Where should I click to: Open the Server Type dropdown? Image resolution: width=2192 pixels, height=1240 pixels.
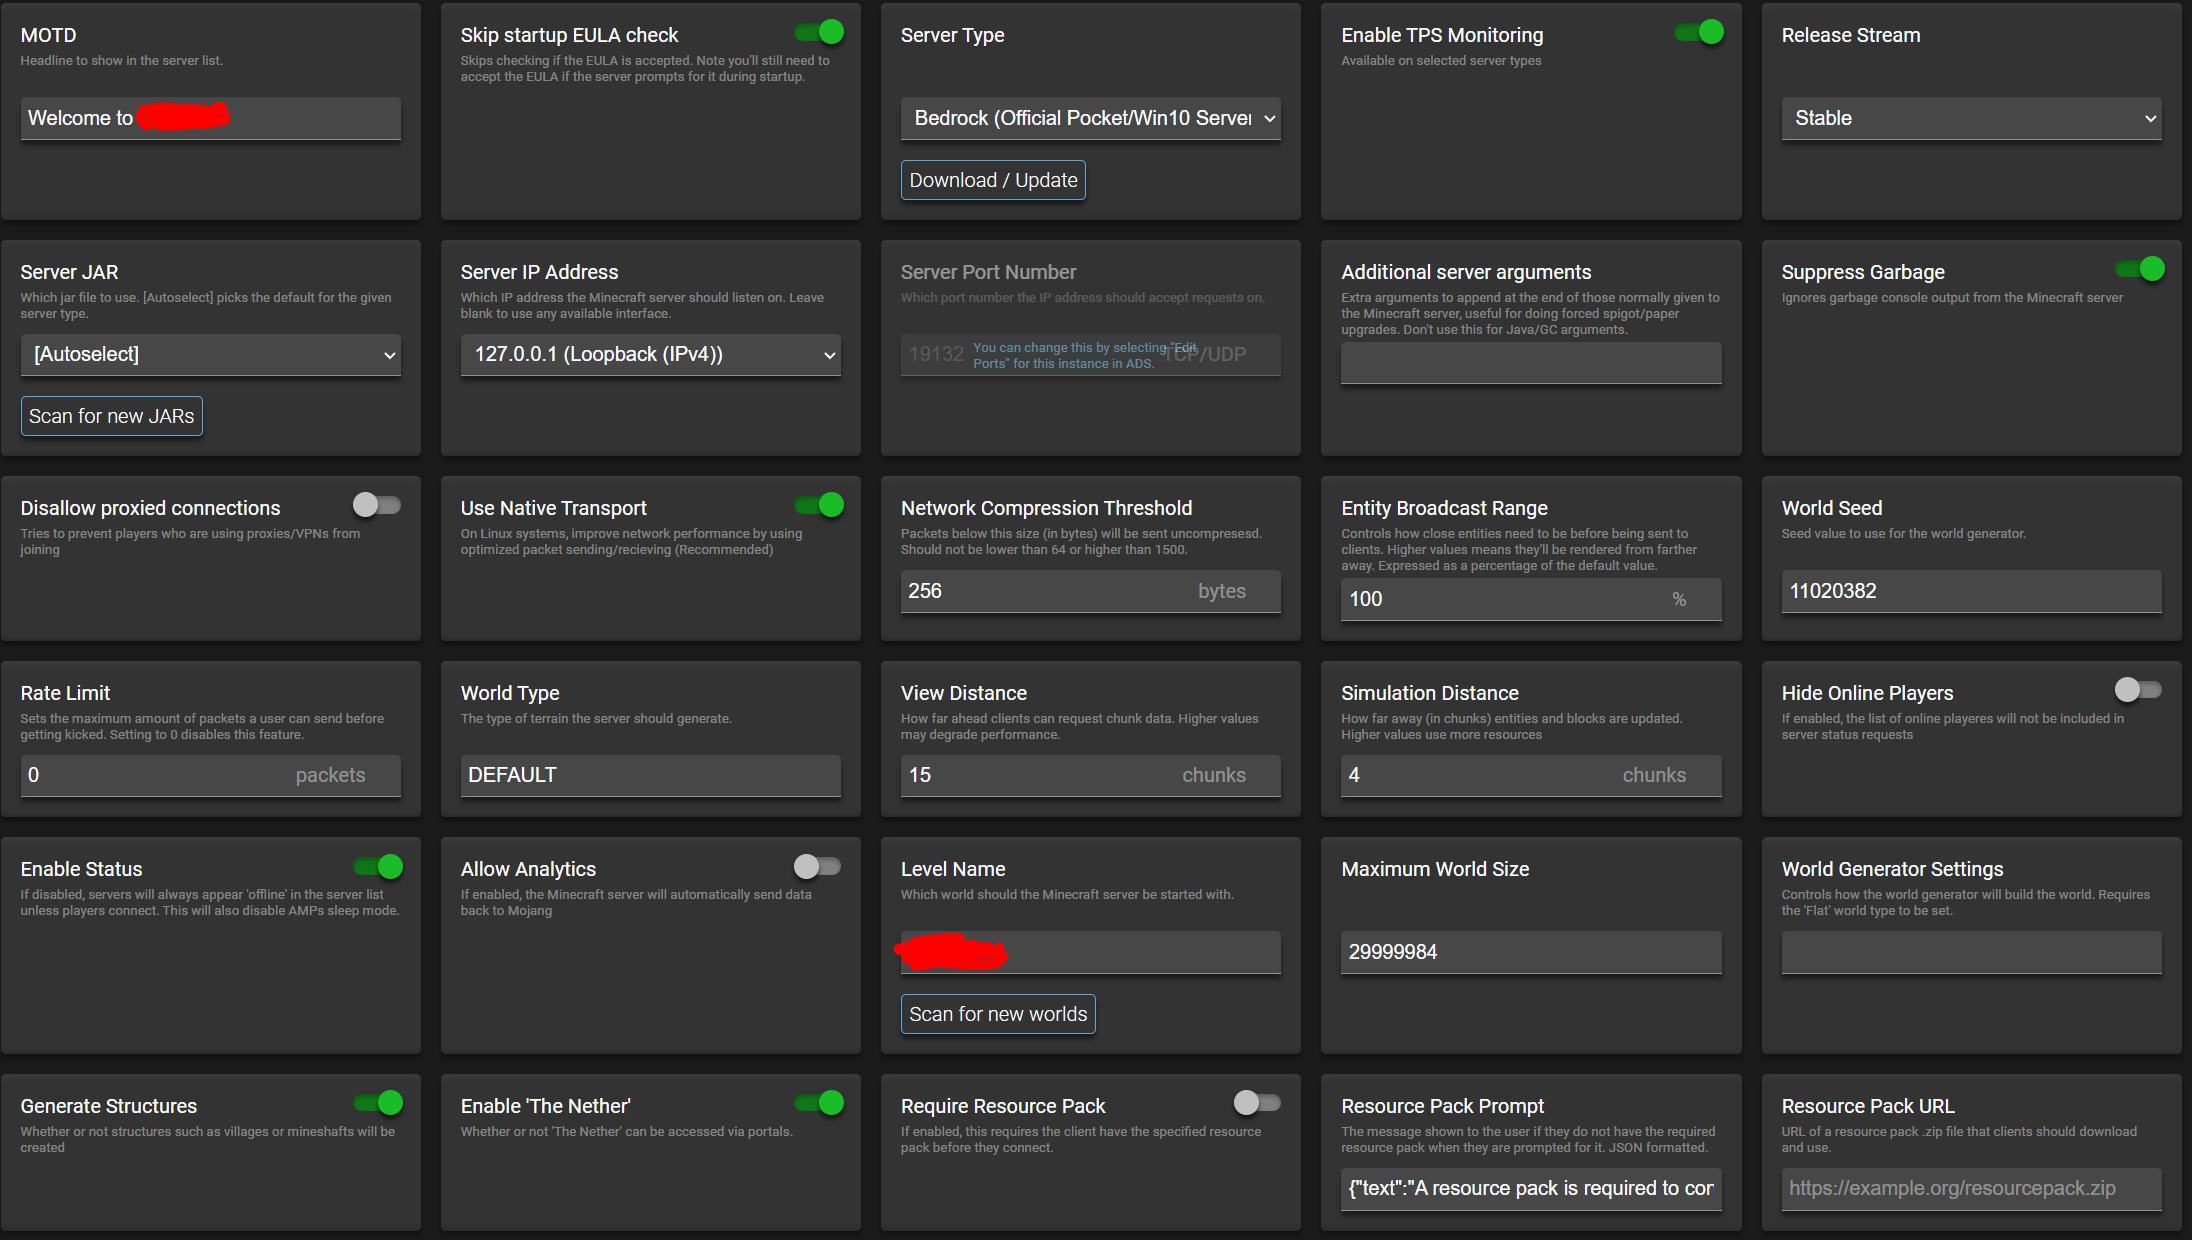pos(1090,118)
